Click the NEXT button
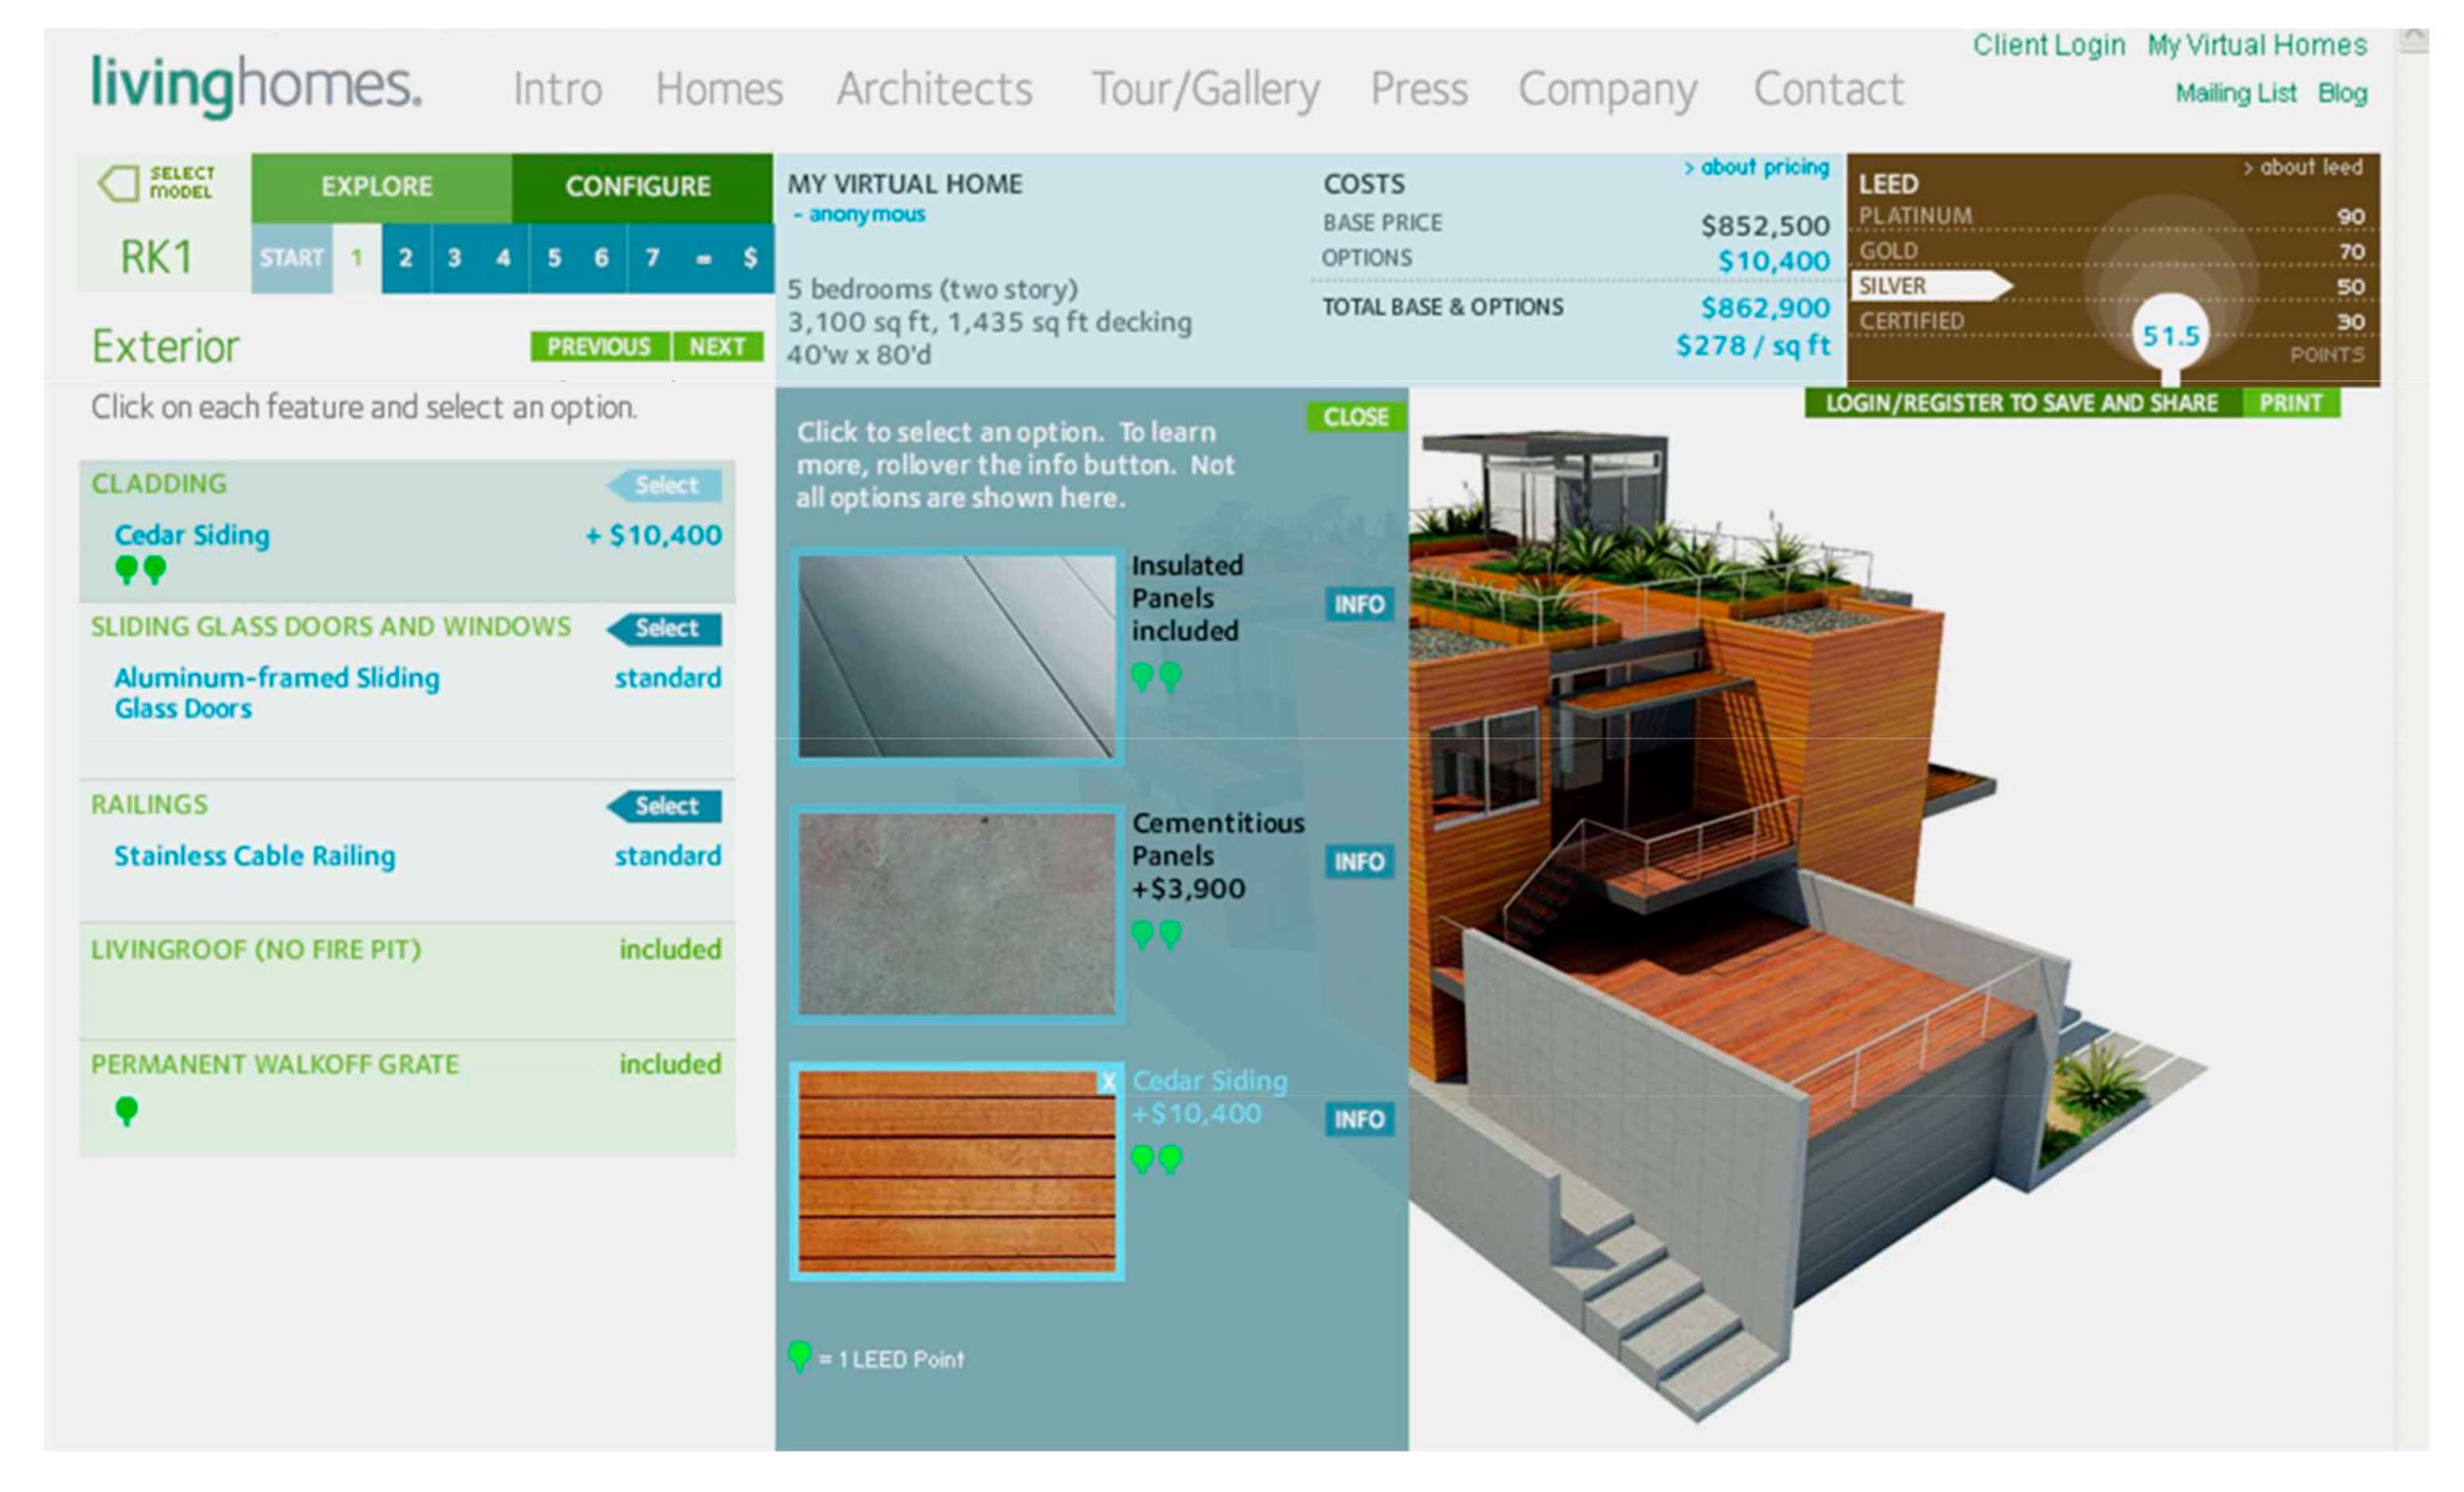This screenshot has height=1492, width=2464. click(717, 347)
